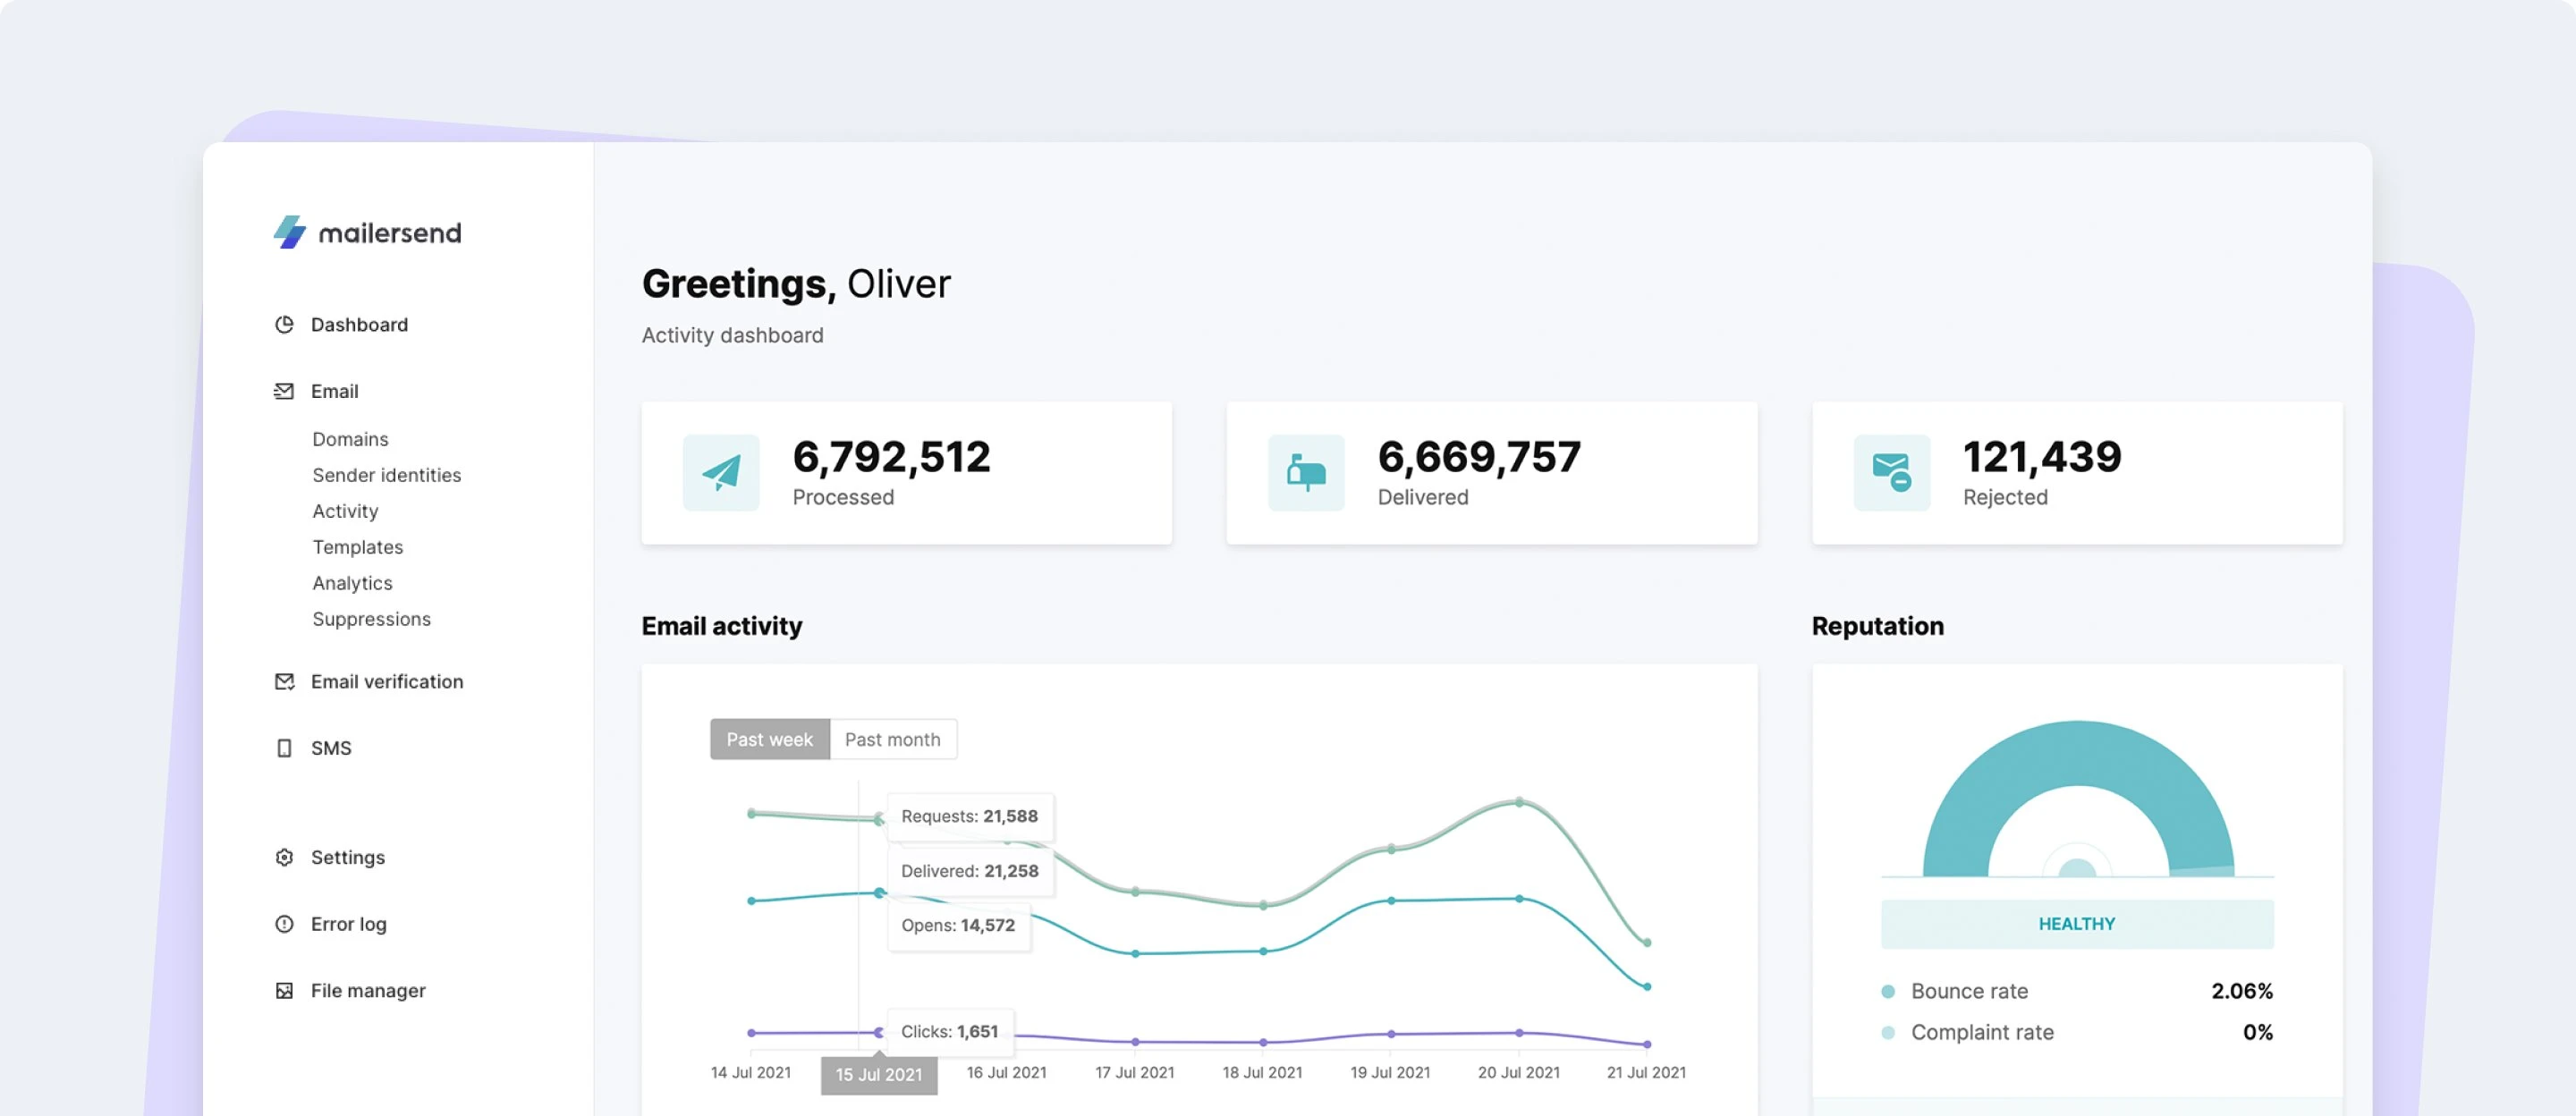This screenshot has height=1116, width=2576.
Task: Click the Reputation heading
Action: pyautogui.click(x=1877, y=626)
